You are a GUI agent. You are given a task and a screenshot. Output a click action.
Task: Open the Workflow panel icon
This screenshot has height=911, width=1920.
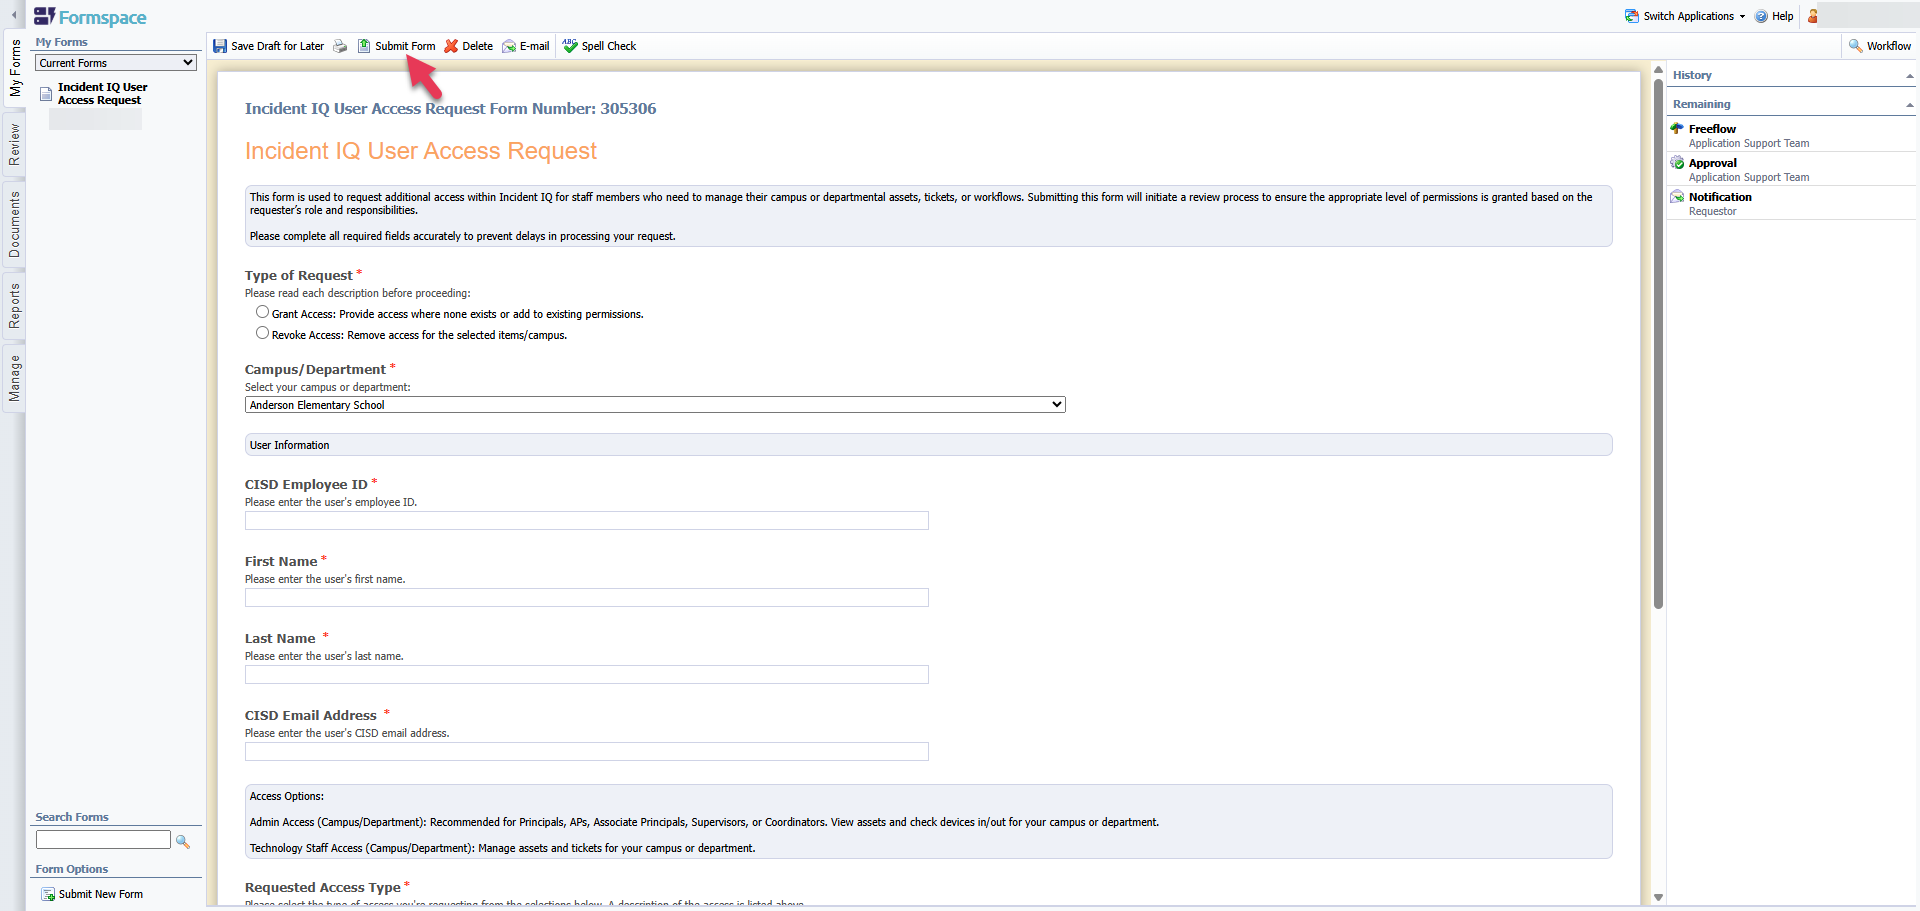(x=1856, y=46)
